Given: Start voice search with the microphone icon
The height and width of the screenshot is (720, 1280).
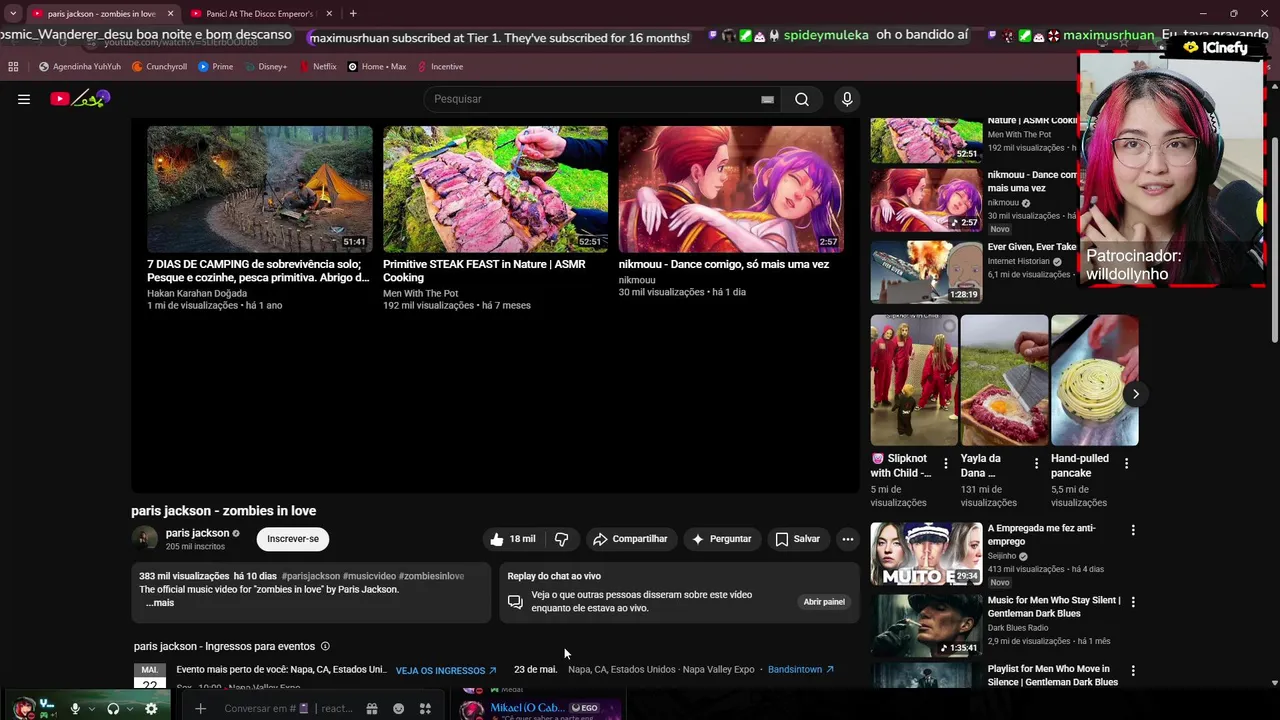Looking at the screenshot, I should click(847, 99).
